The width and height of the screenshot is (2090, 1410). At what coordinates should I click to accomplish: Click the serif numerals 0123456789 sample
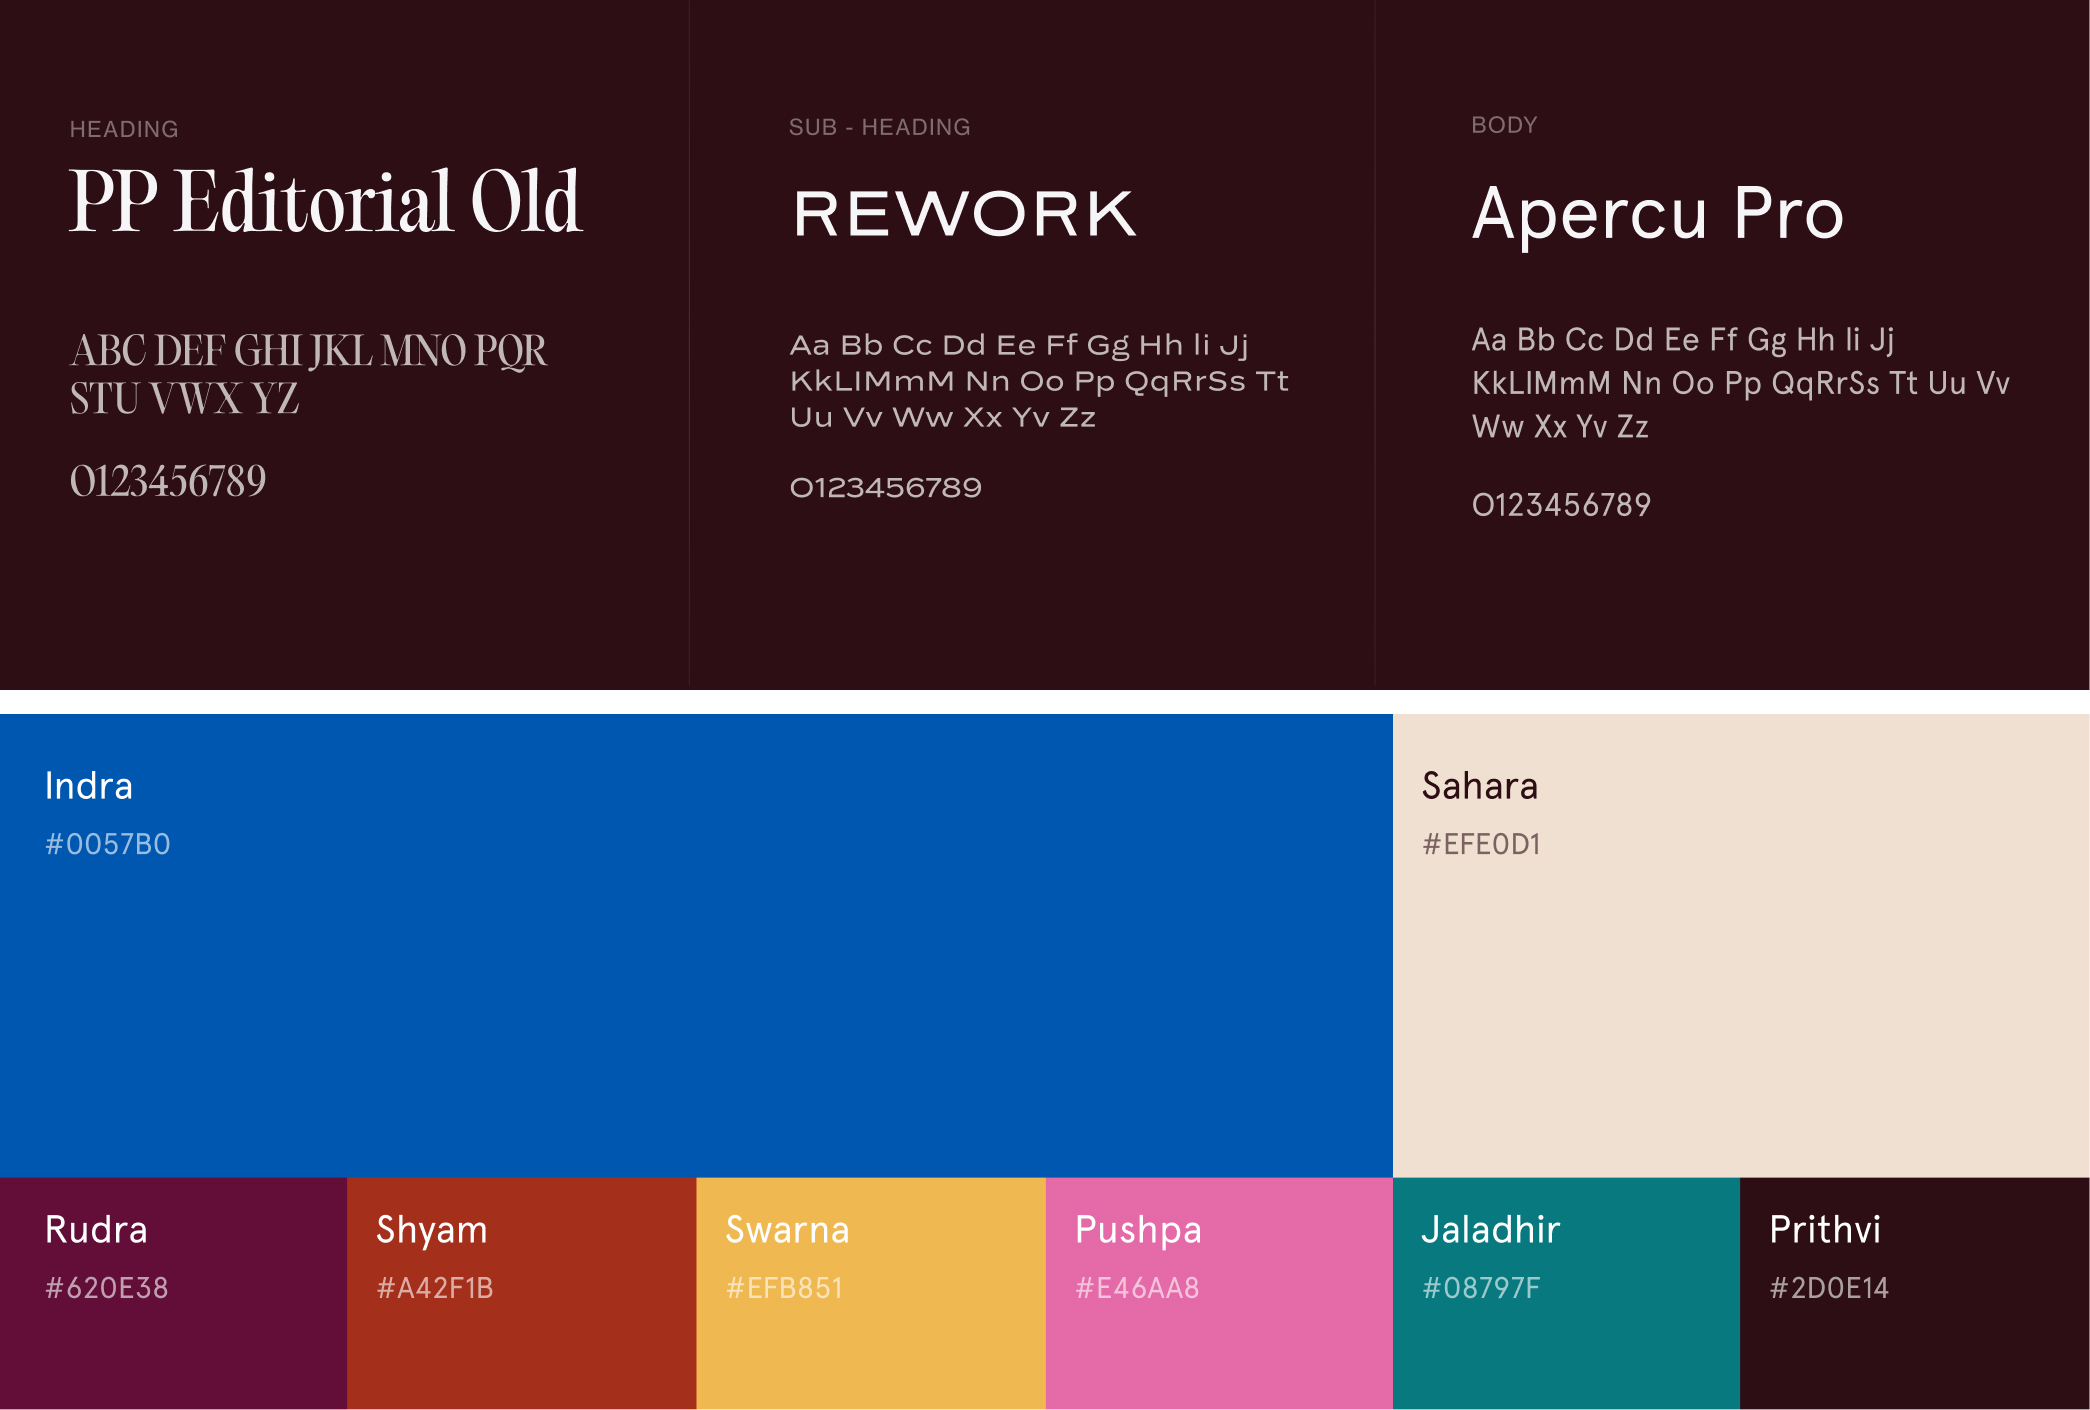(x=168, y=481)
